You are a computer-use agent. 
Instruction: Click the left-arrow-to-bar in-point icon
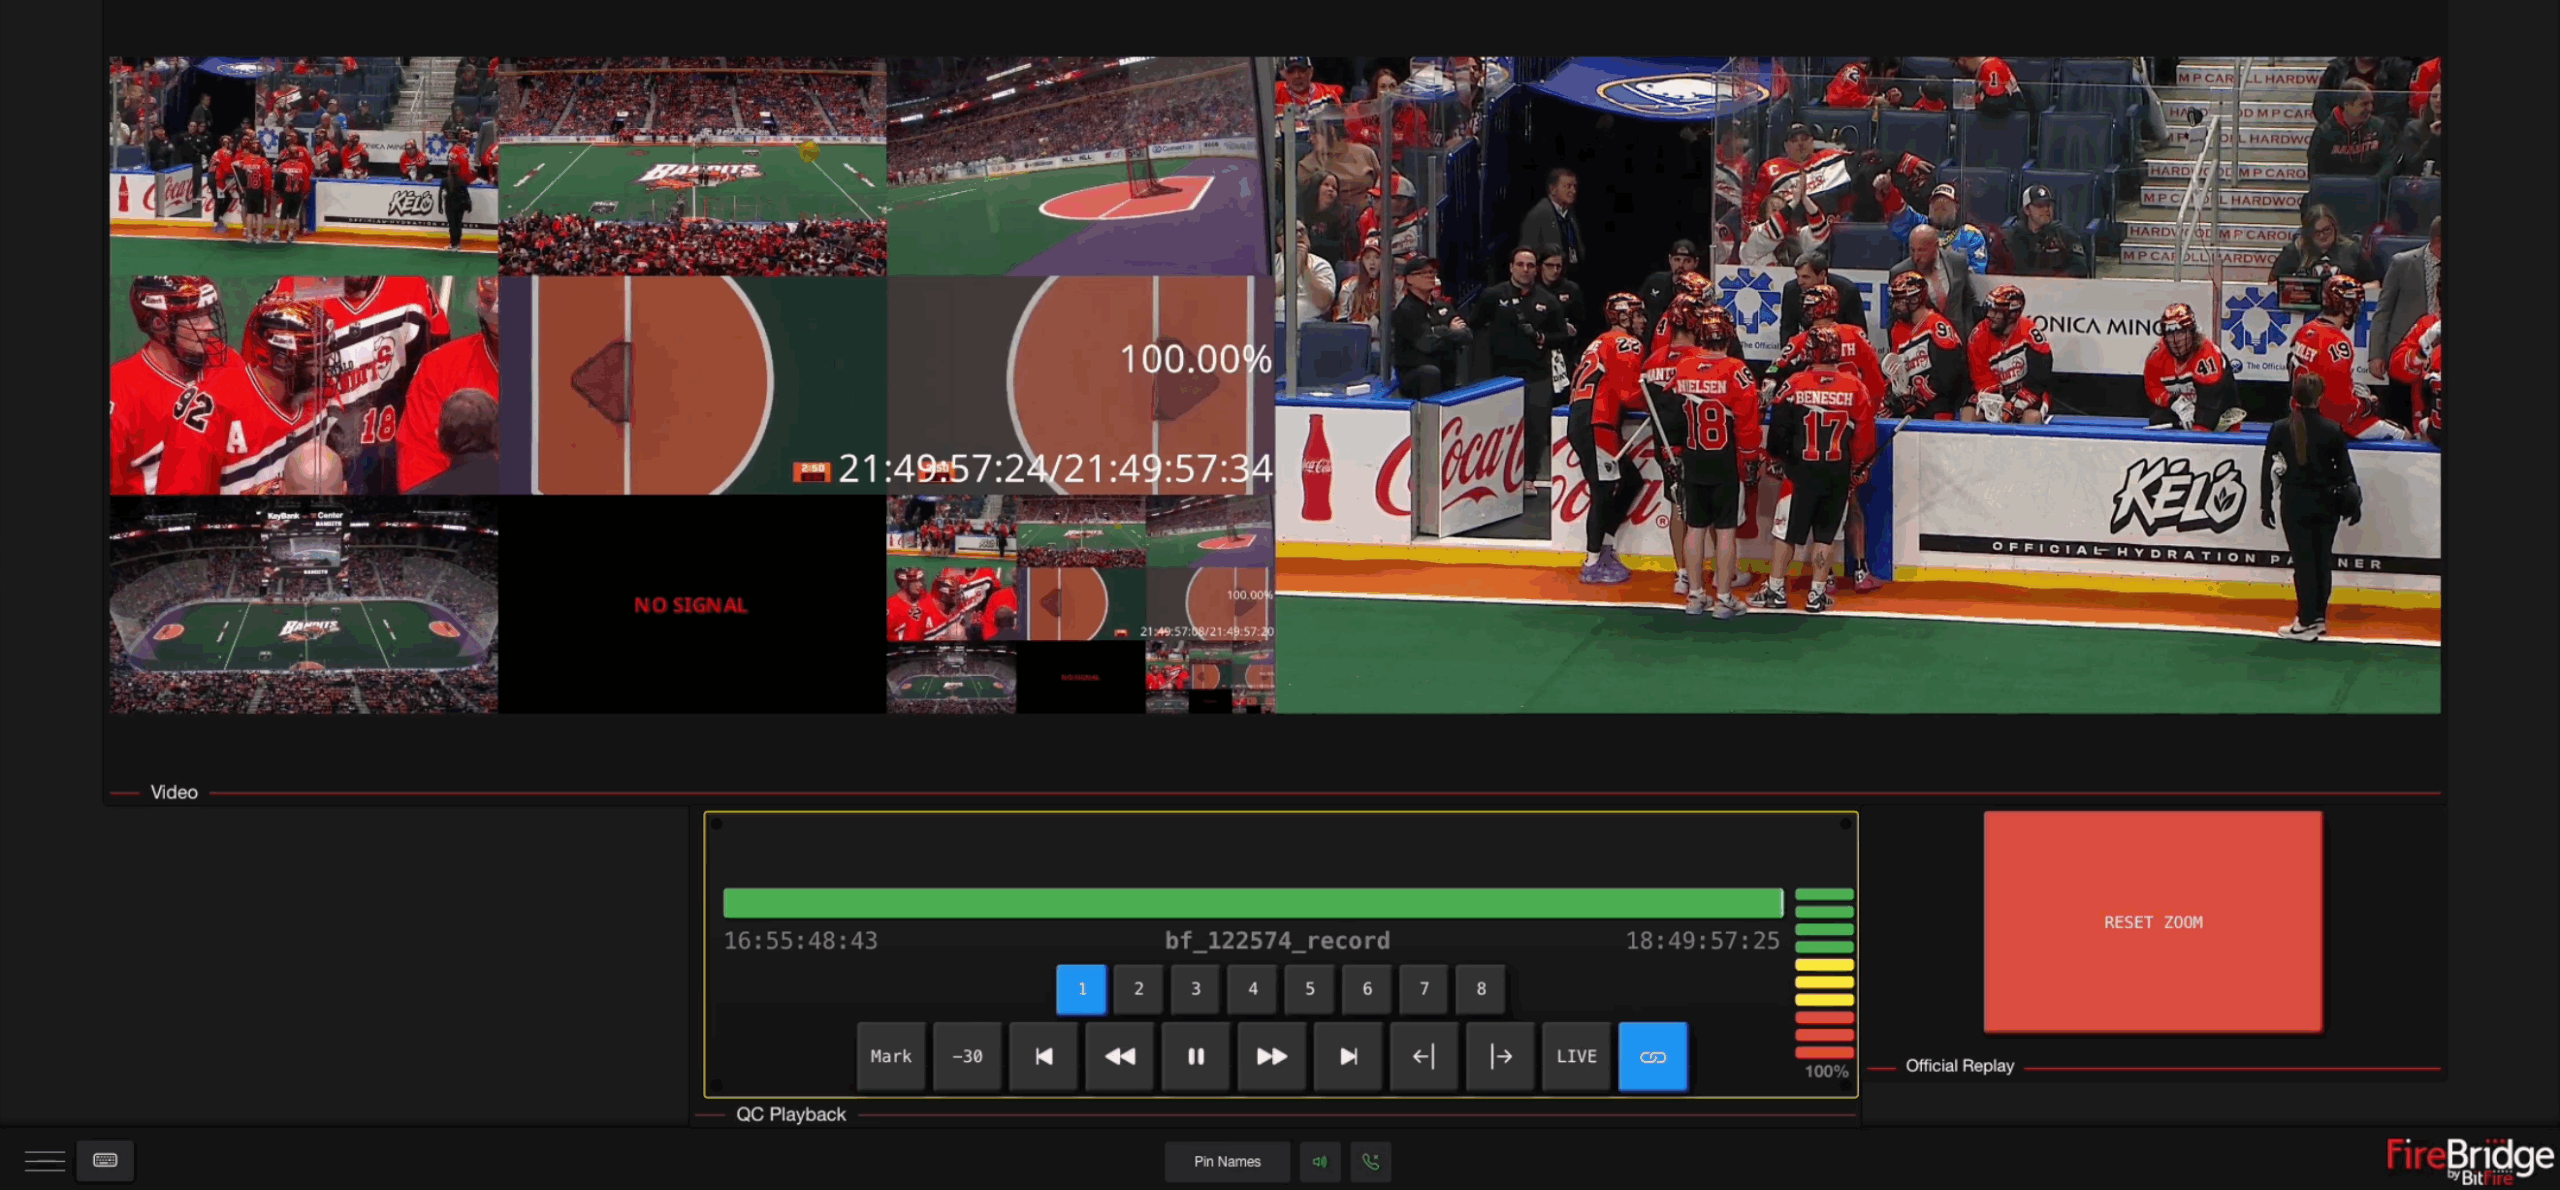tap(1424, 1056)
